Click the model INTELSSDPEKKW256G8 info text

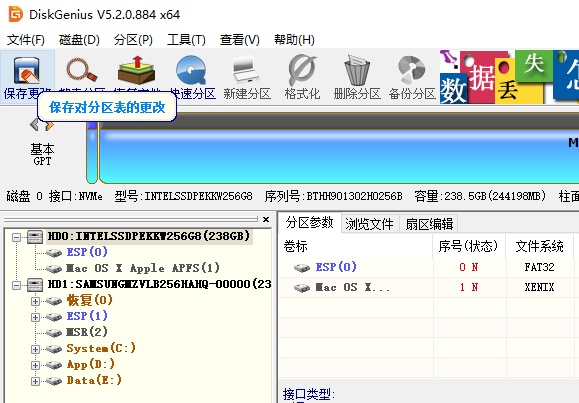tap(198, 196)
